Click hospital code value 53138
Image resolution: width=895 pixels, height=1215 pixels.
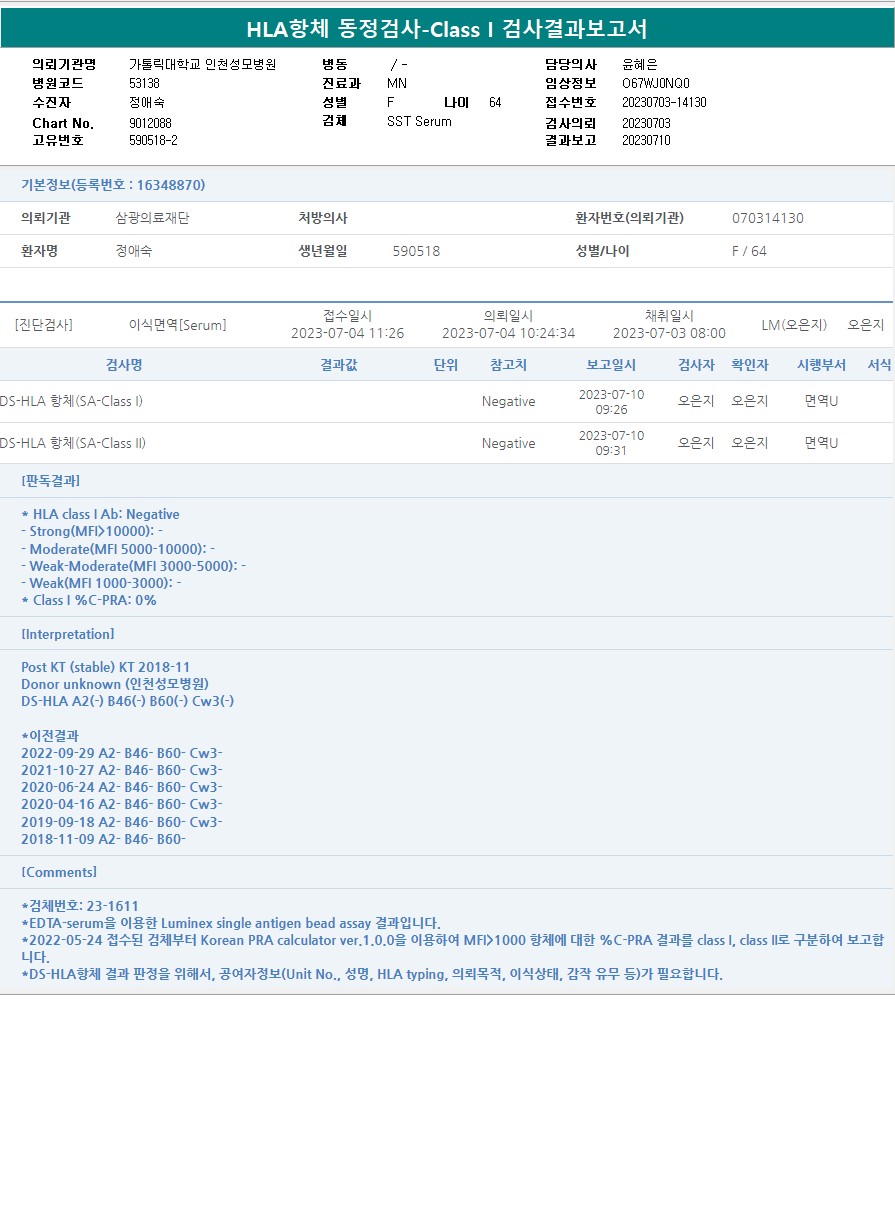[x=144, y=83]
